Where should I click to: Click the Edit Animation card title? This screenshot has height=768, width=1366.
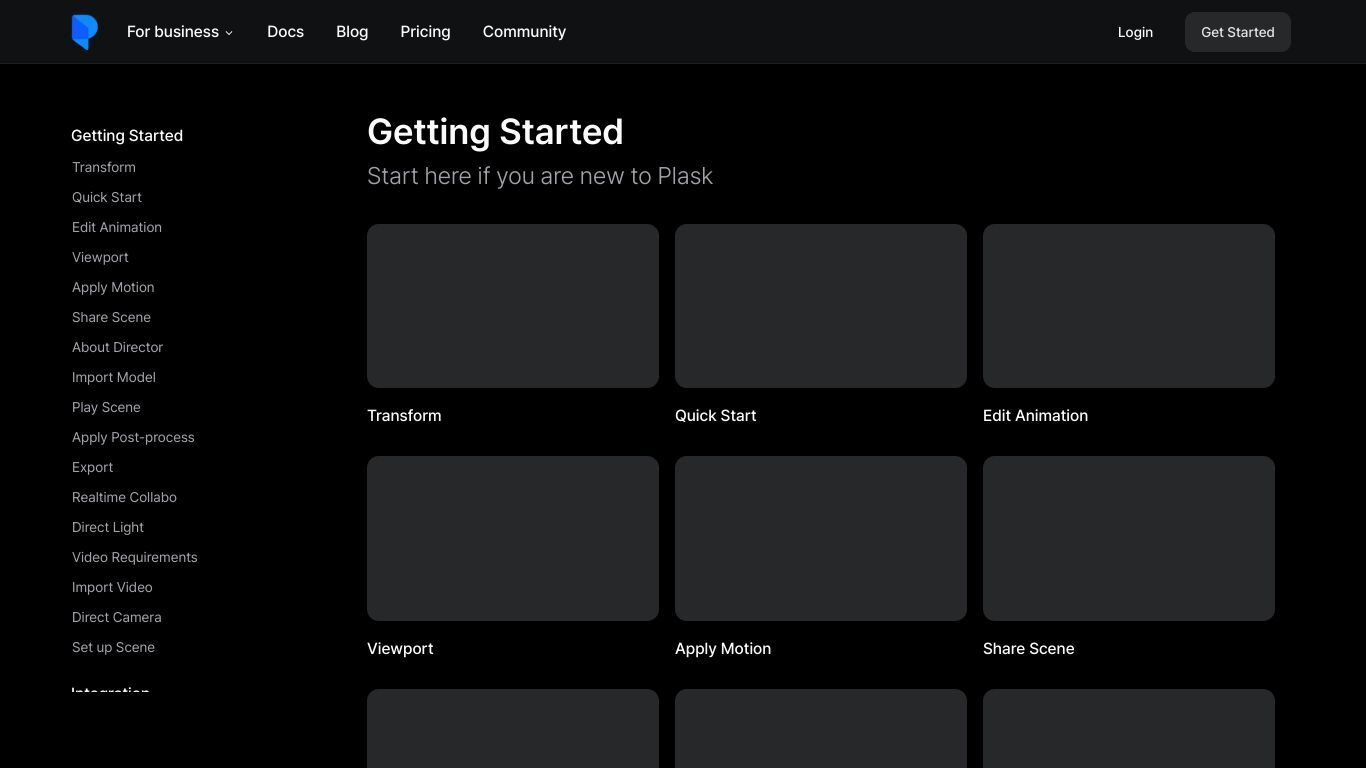point(1035,415)
